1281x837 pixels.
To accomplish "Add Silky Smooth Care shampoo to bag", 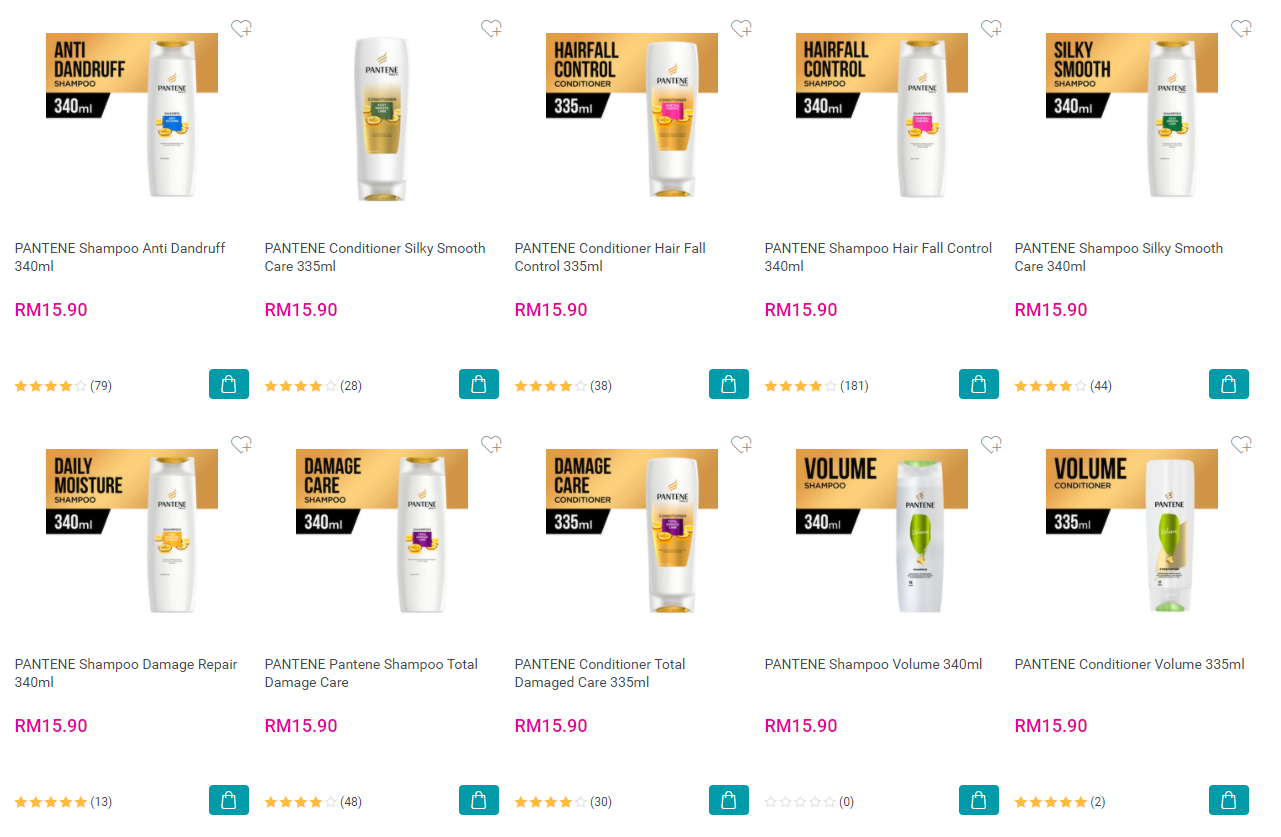I will (1229, 384).
